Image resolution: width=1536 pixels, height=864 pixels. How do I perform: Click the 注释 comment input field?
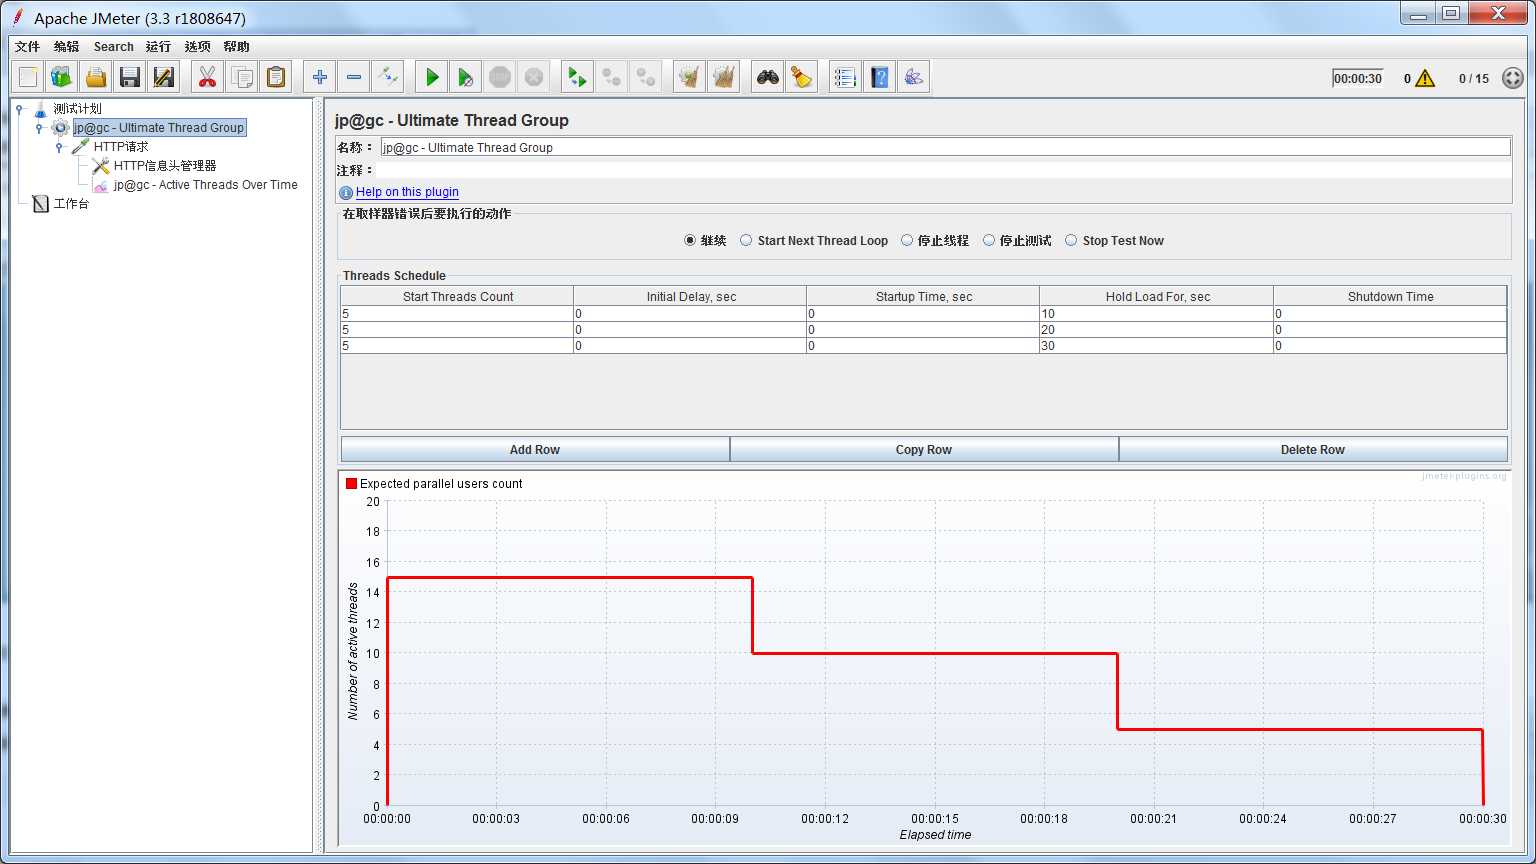pyautogui.click(x=945, y=171)
